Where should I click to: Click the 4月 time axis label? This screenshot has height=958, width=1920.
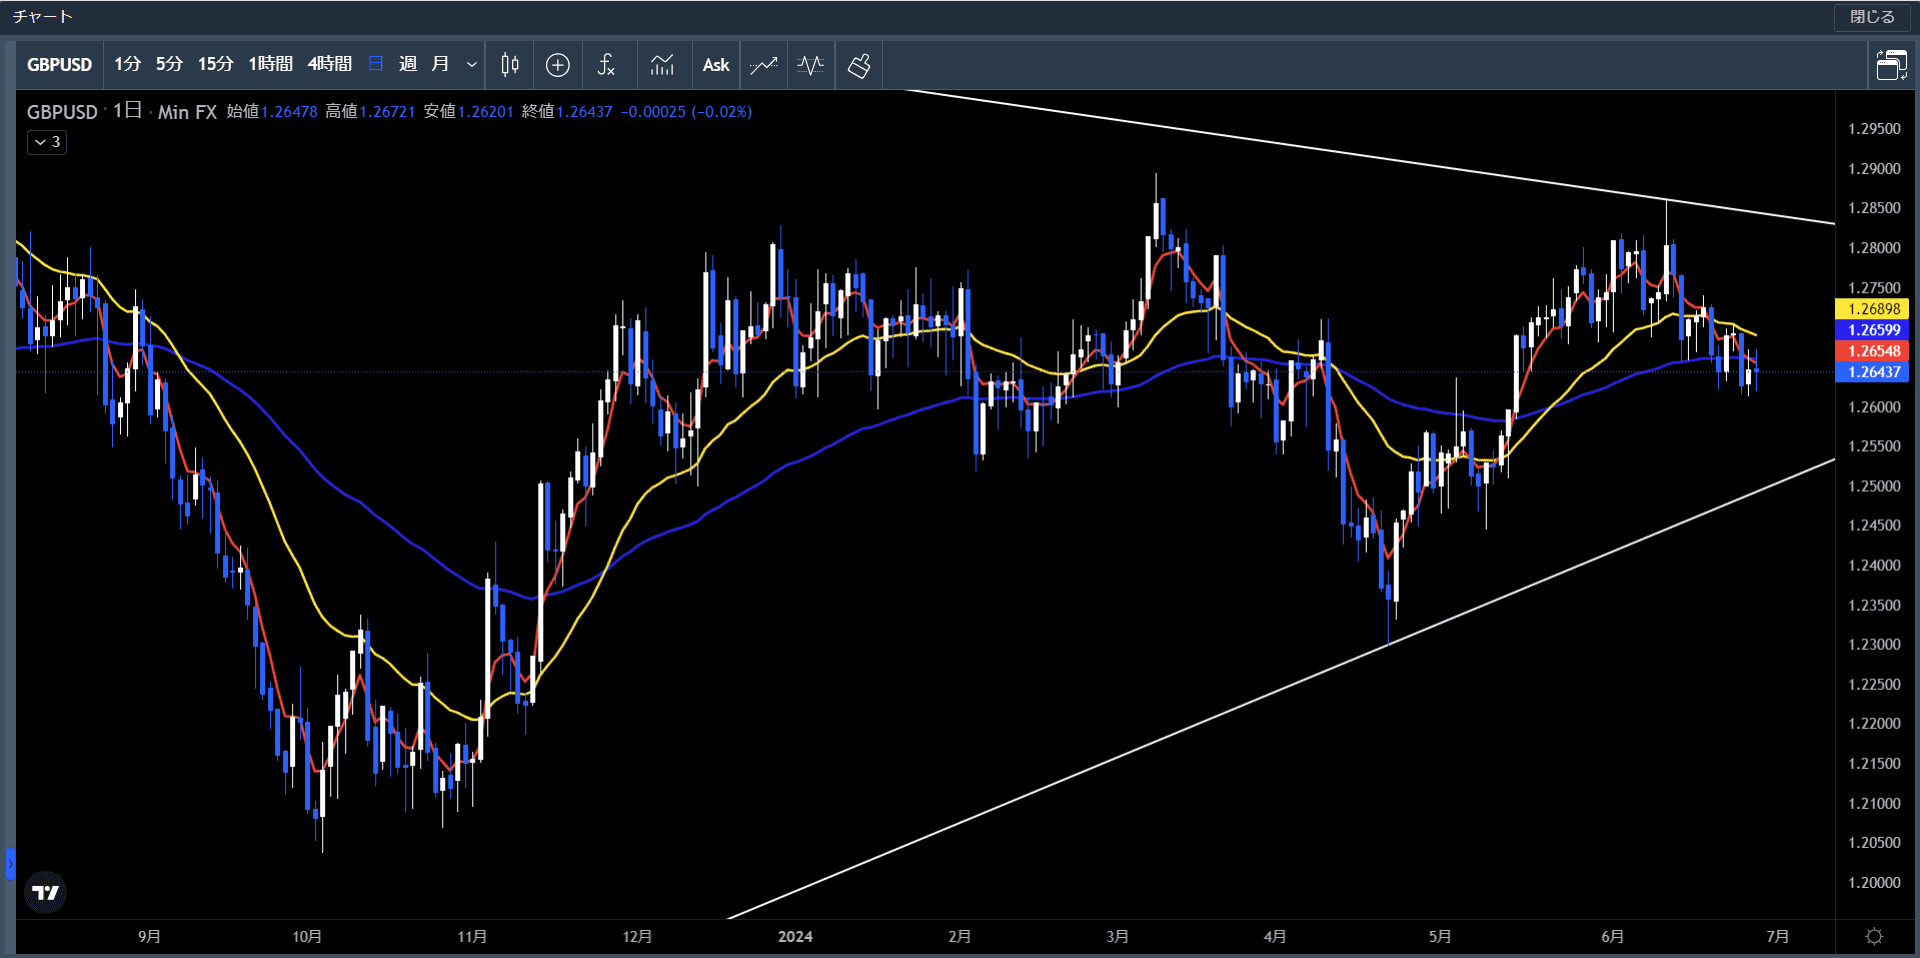coord(1274,937)
